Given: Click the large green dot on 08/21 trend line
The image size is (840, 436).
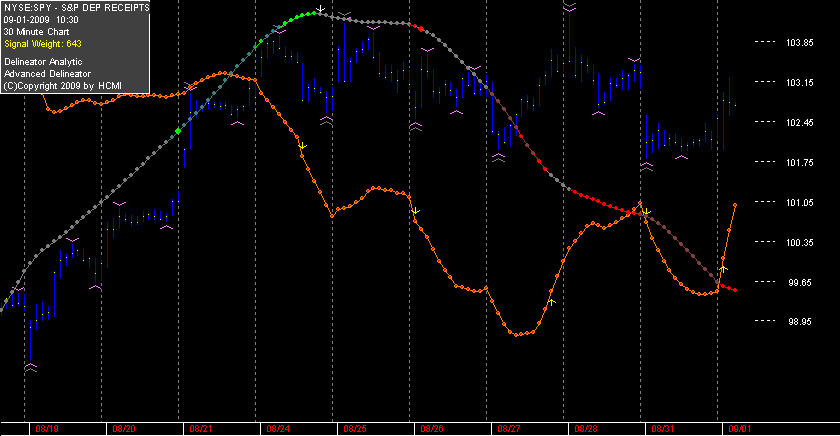Looking at the screenshot, I should [x=178, y=131].
